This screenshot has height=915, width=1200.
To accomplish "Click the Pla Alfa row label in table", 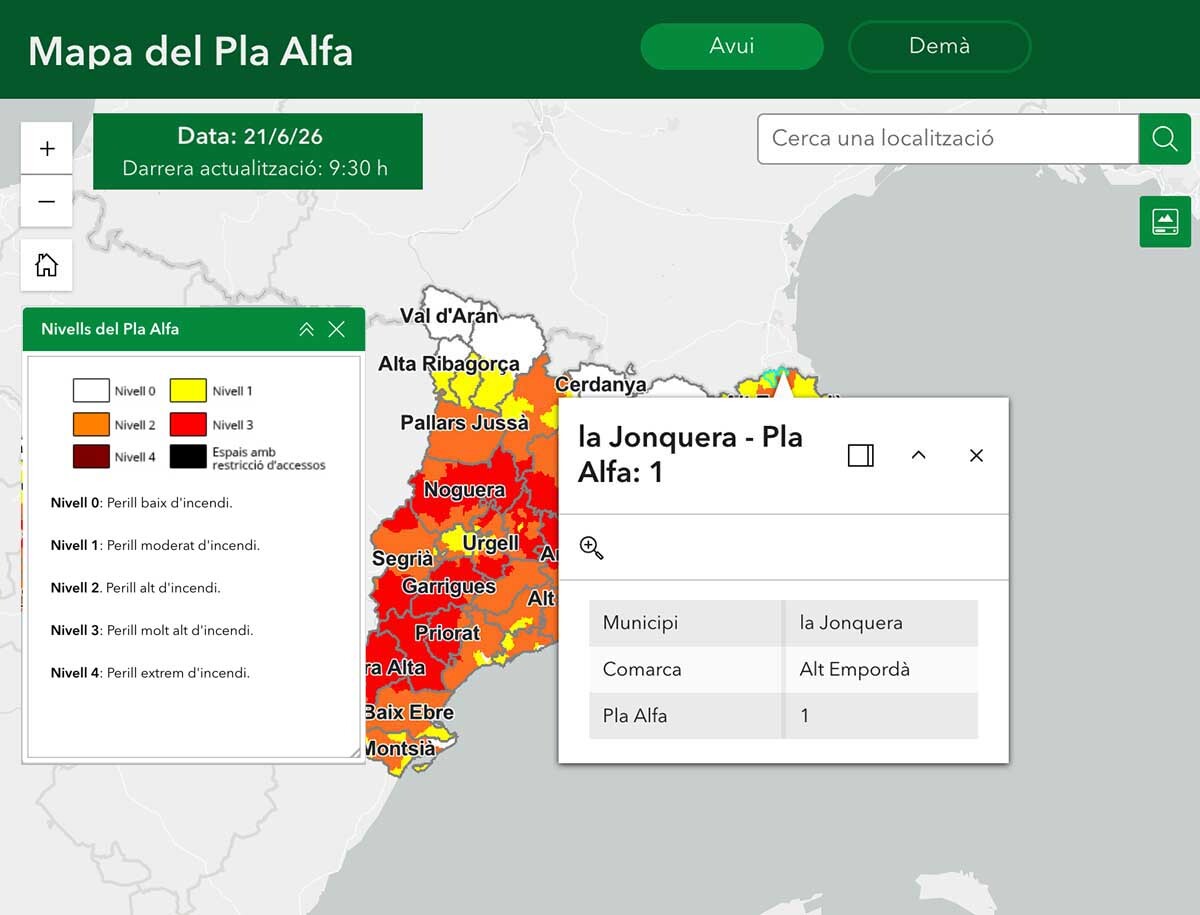I will coord(635,716).
